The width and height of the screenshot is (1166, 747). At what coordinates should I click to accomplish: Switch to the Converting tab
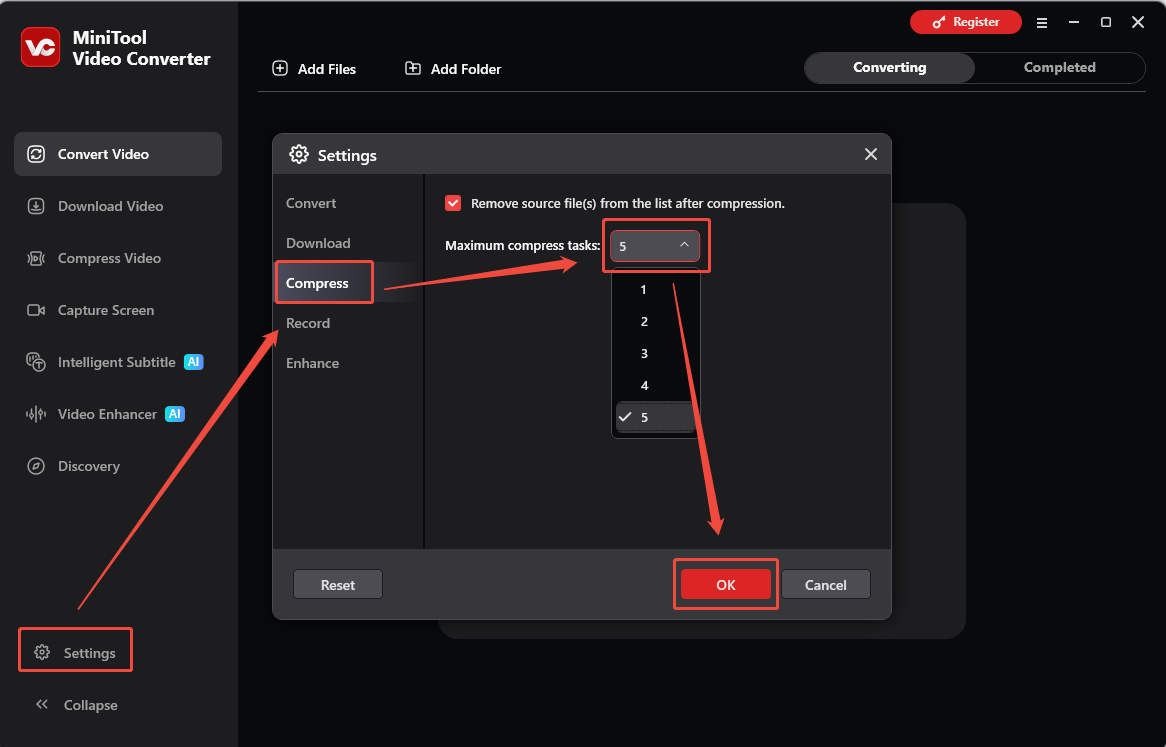coord(889,68)
